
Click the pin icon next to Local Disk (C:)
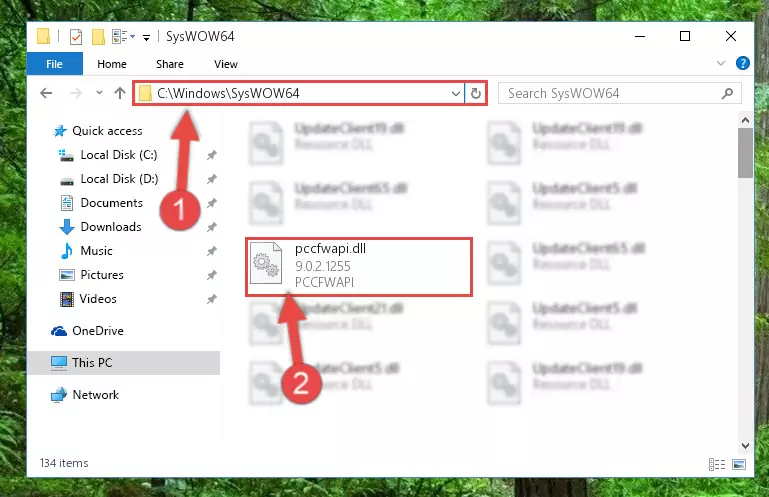[211, 156]
